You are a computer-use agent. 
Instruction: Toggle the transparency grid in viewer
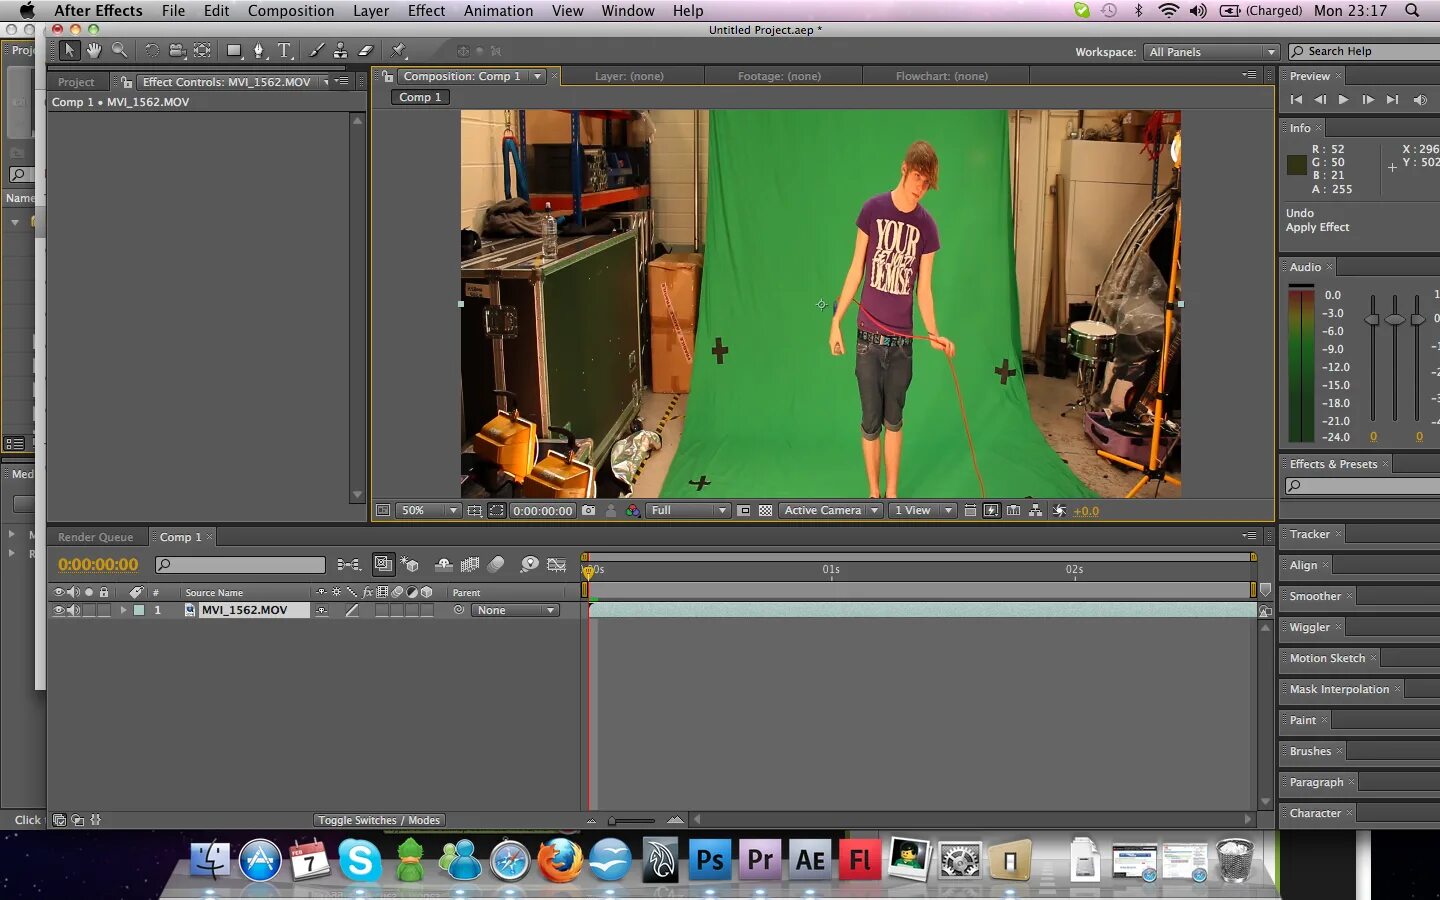coord(765,510)
